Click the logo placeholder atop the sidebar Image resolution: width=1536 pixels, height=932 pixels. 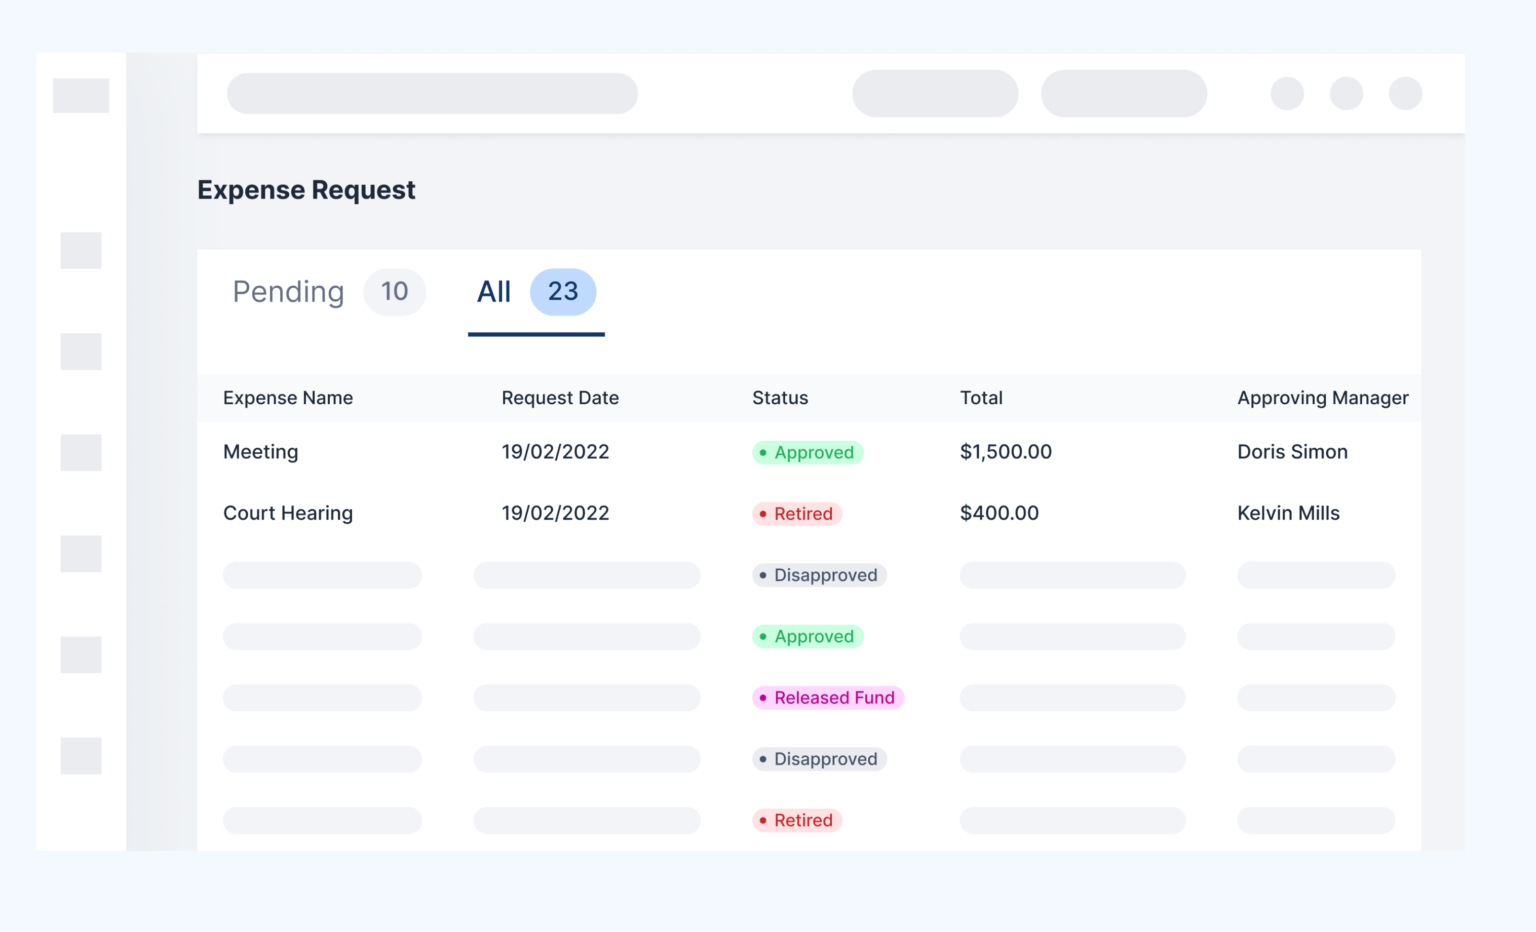[81, 96]
